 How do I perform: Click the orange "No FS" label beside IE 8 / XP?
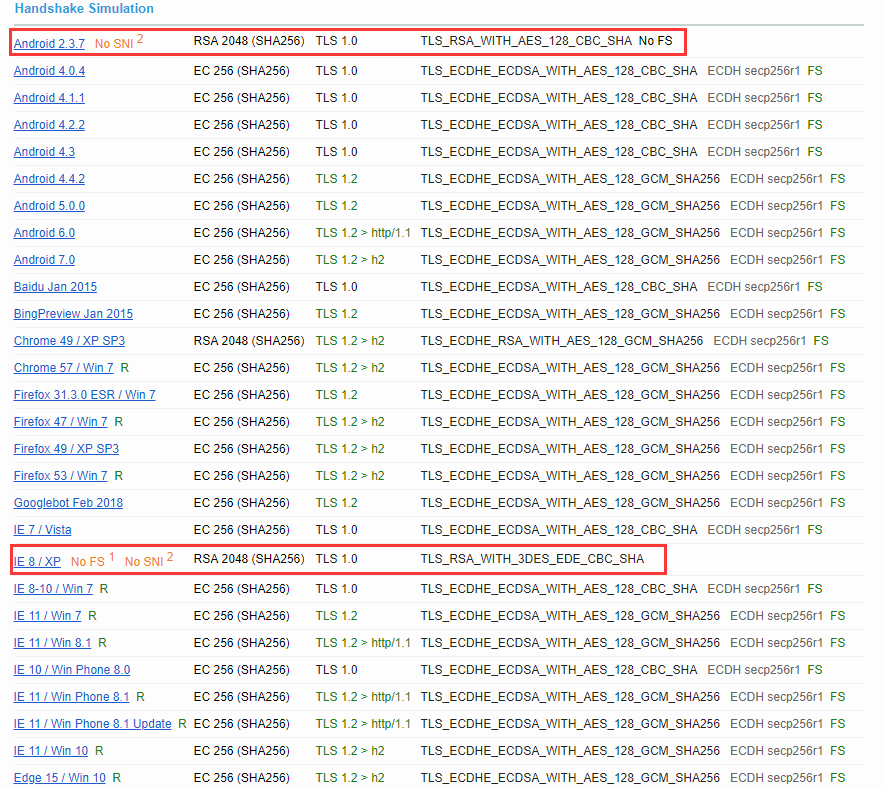tap(88, 562)
